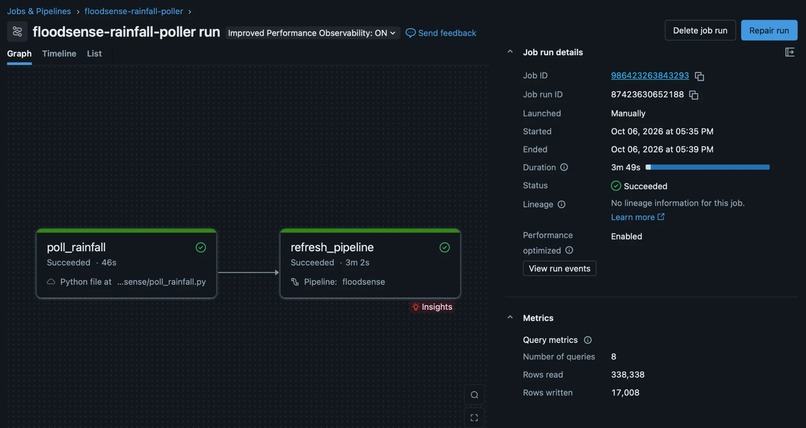Viewport: 806px width, 428px height.
Task: Click the Insights lightbulb icon
Action: tap(415, 307)
